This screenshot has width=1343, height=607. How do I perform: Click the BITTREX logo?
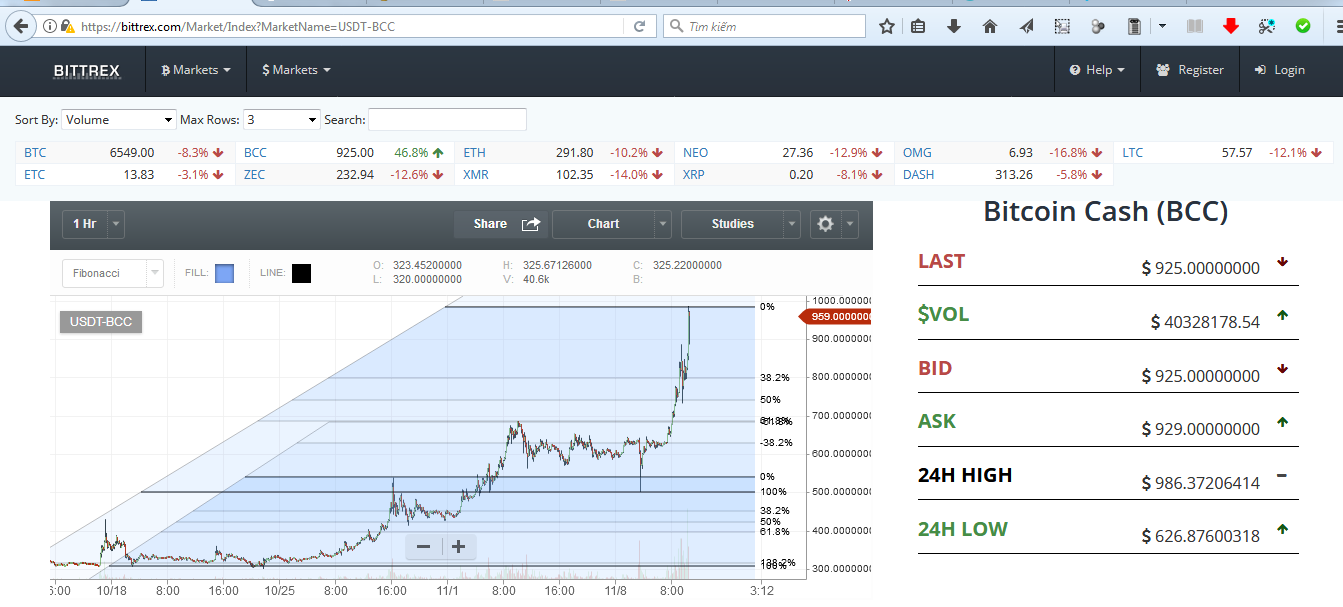(87, 70)
